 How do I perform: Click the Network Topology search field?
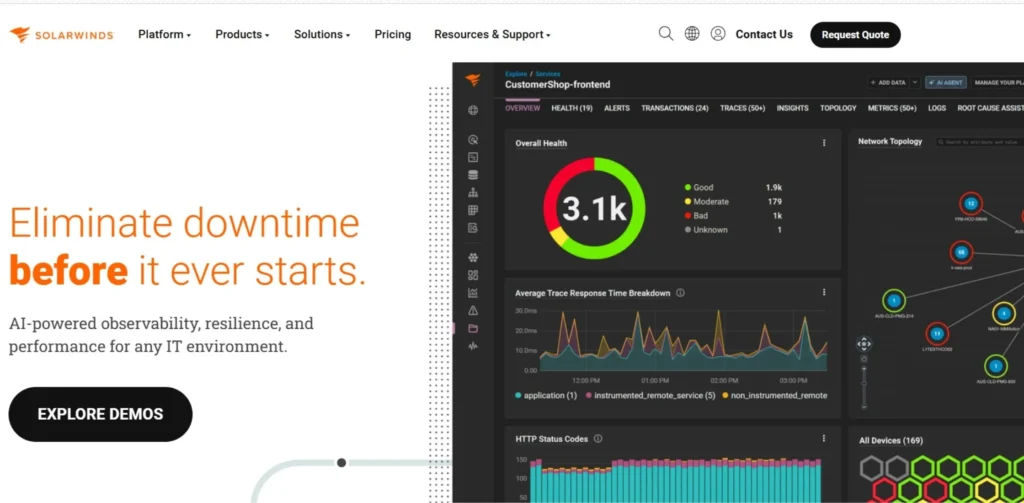coord(980,142)
